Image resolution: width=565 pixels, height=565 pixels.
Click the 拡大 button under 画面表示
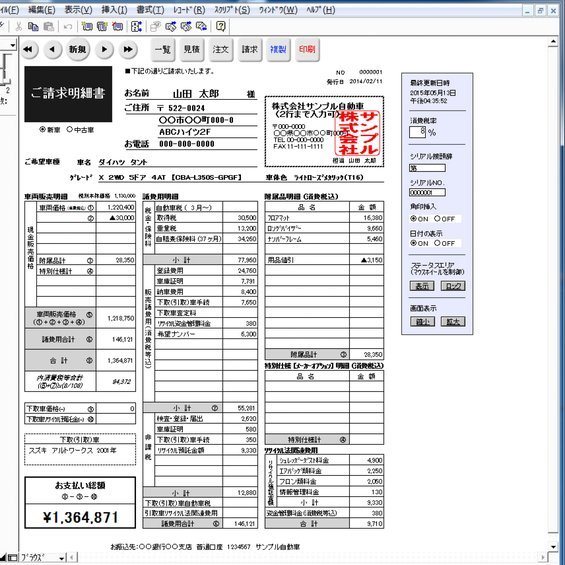453,321
